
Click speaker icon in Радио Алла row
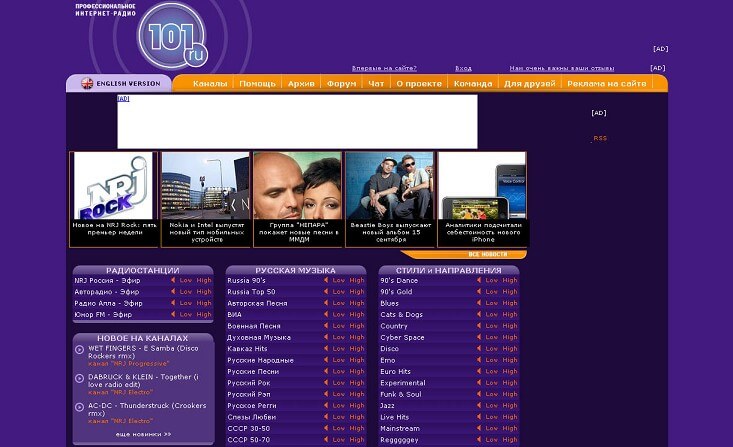(173, 303)
